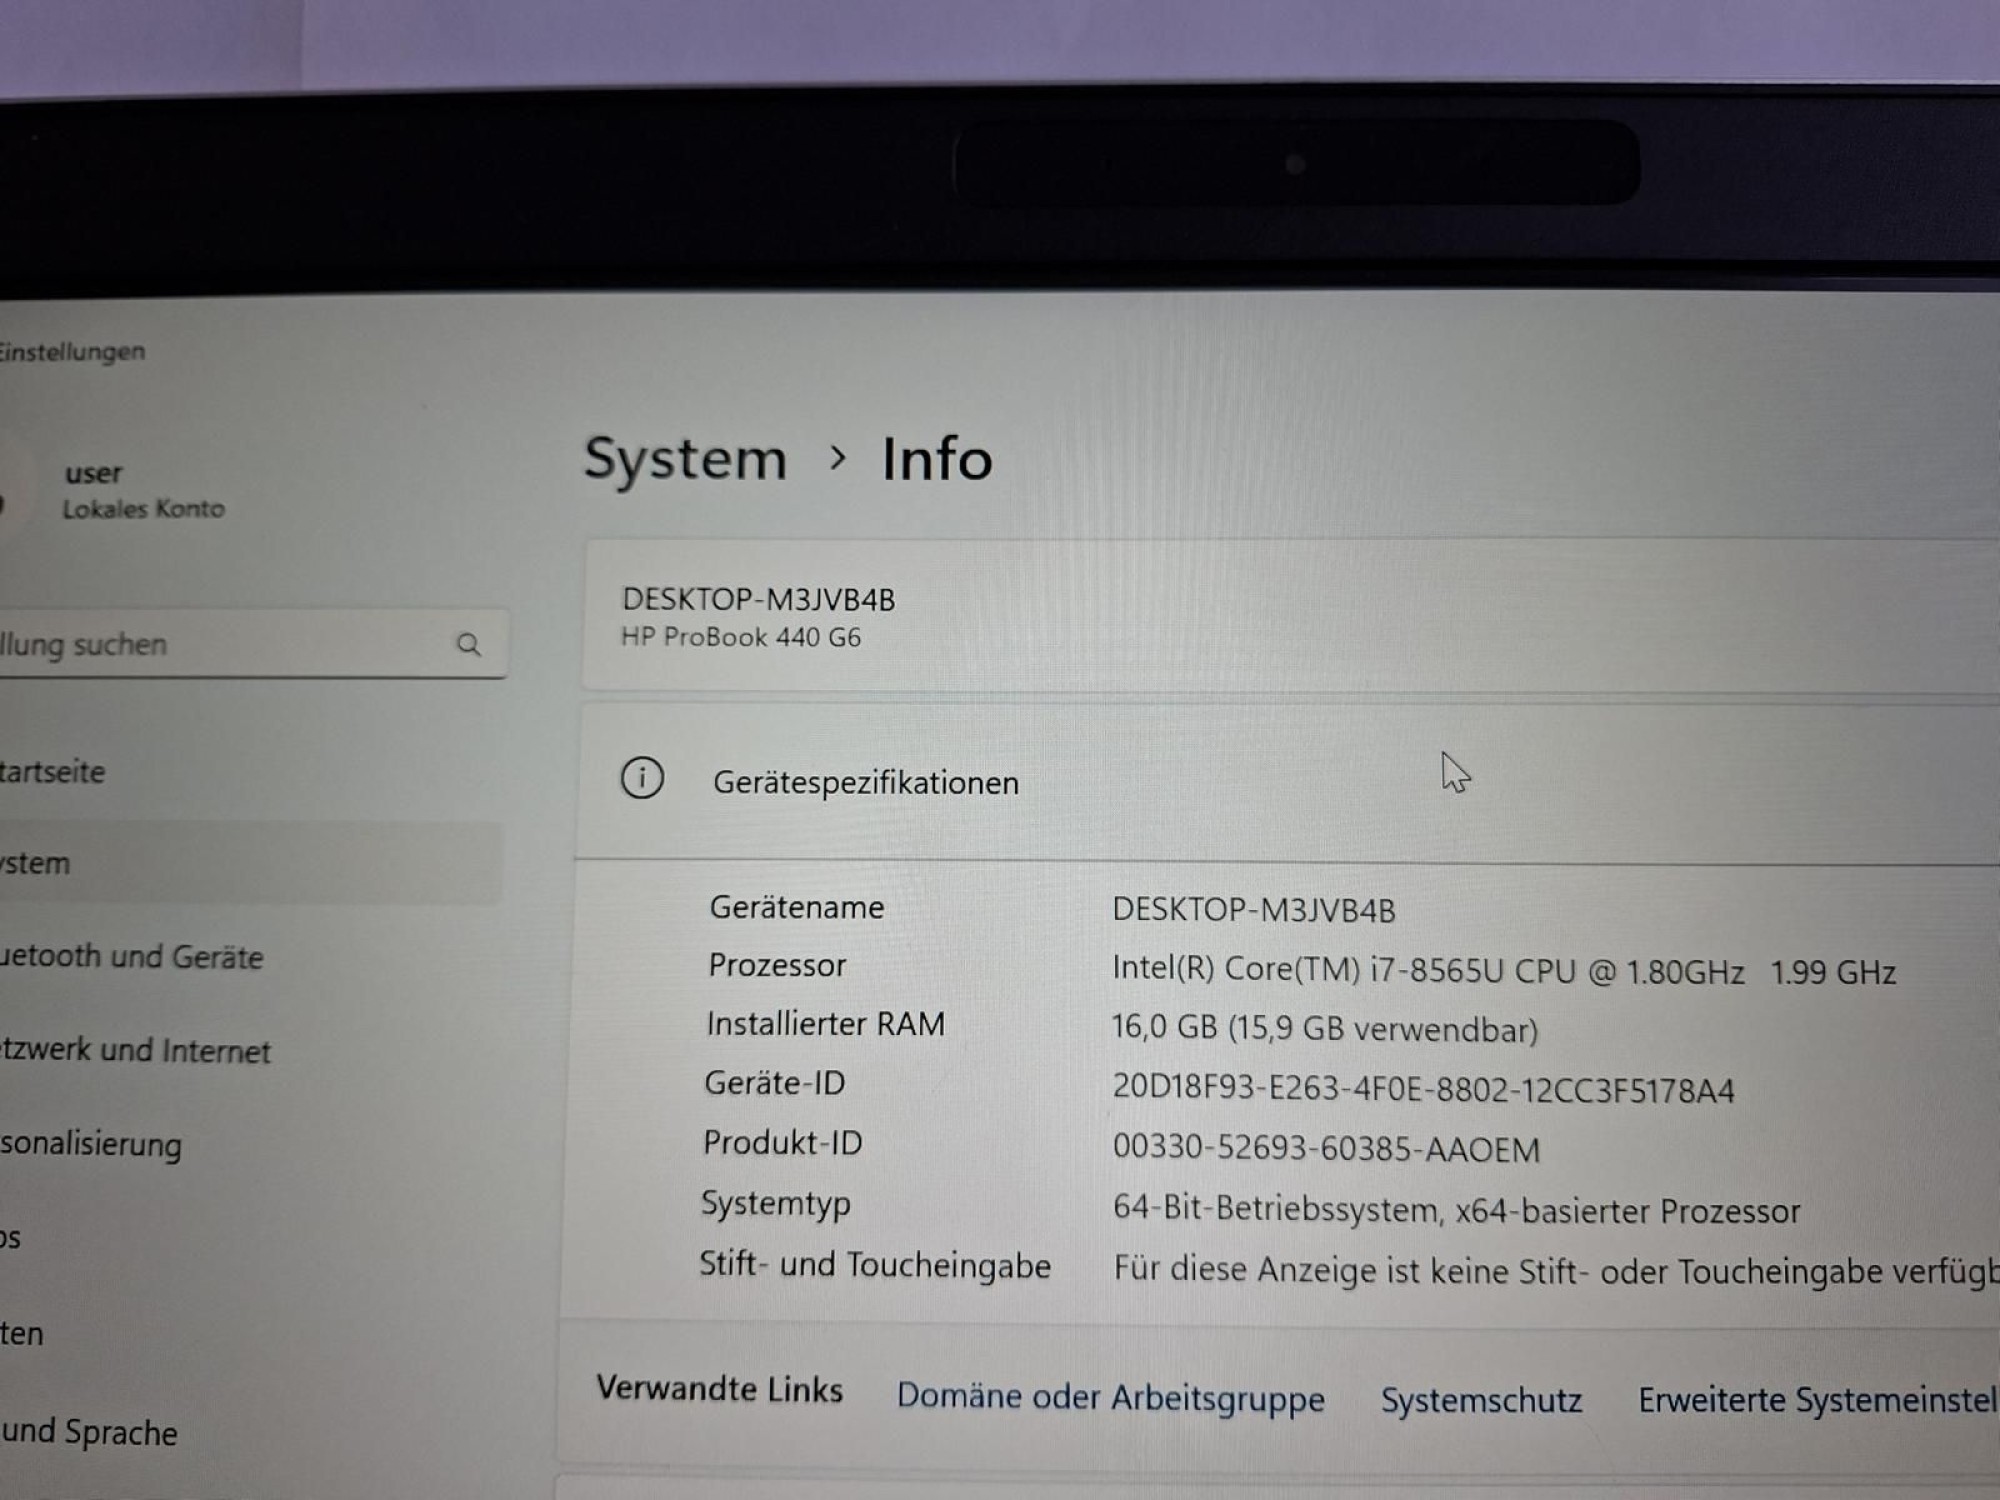
Task: Click System in the breadcrumb
Action: click(685, 460)
